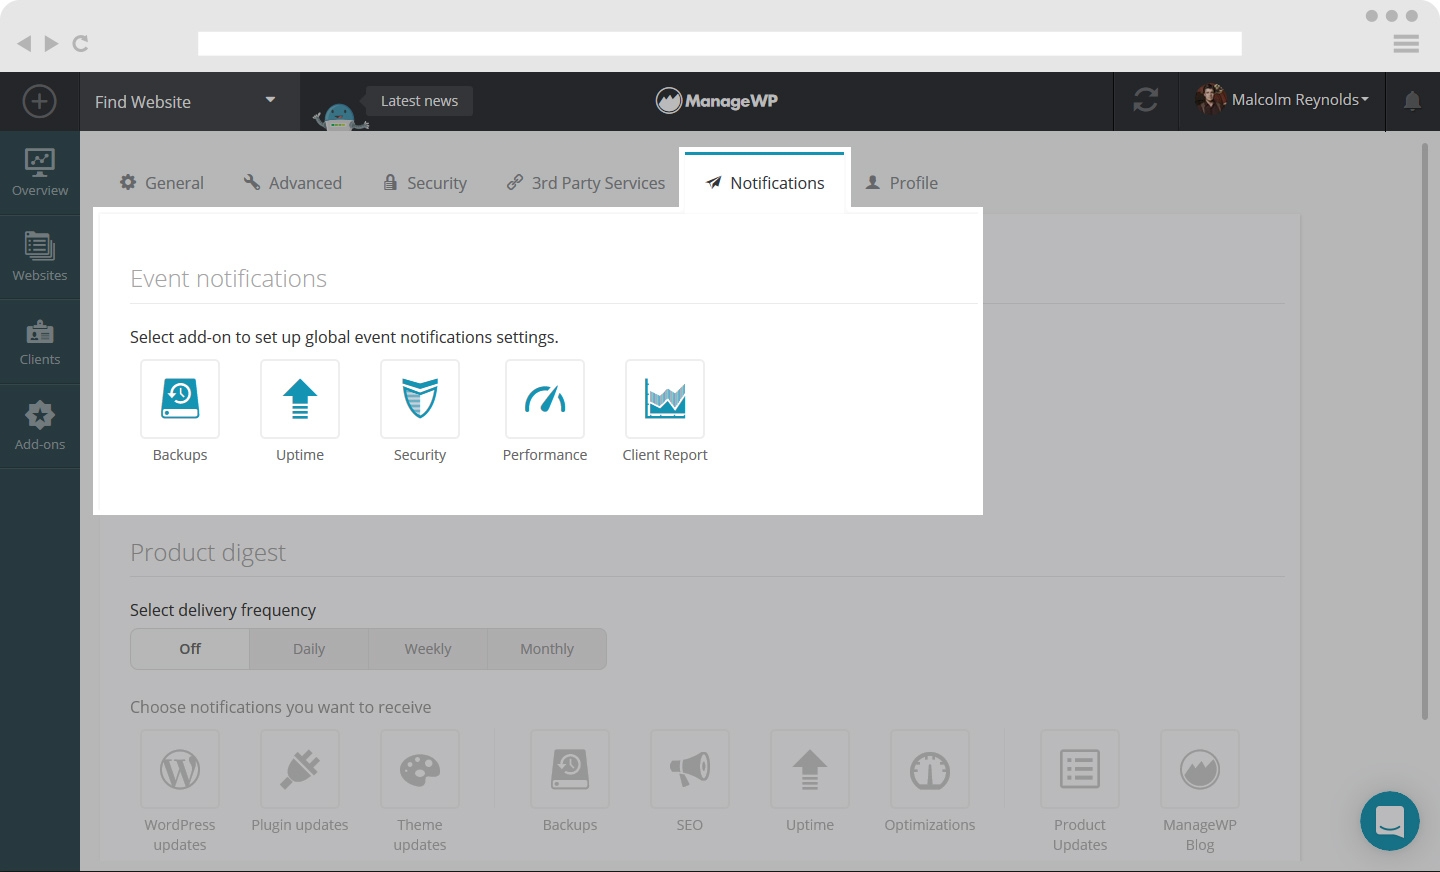Click the Malcolm Reynolds avatar picture
Screen dimensions: 1440x872
(x=1210, y=99)
